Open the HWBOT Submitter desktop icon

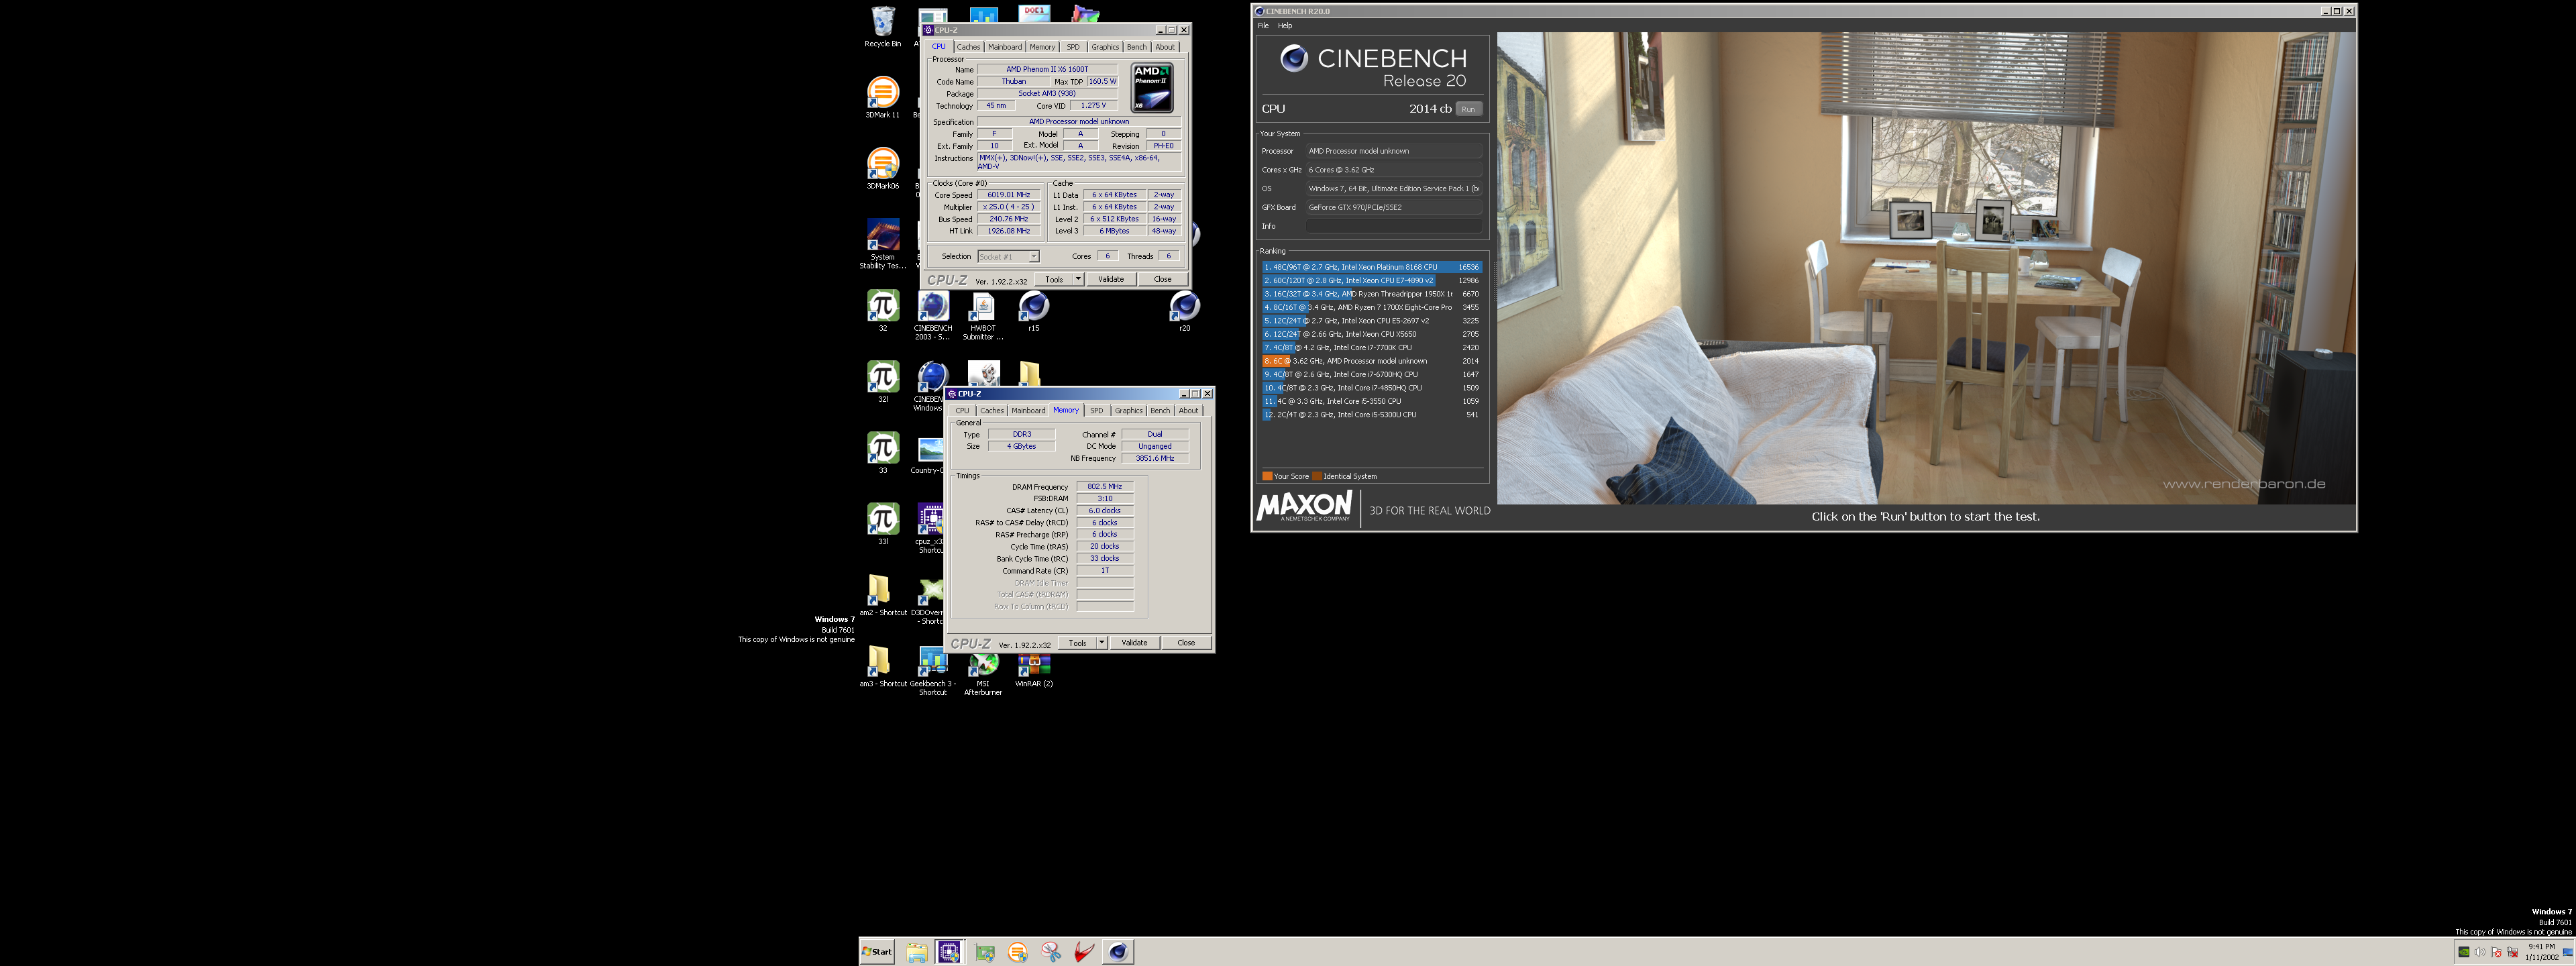coord(983,314)
